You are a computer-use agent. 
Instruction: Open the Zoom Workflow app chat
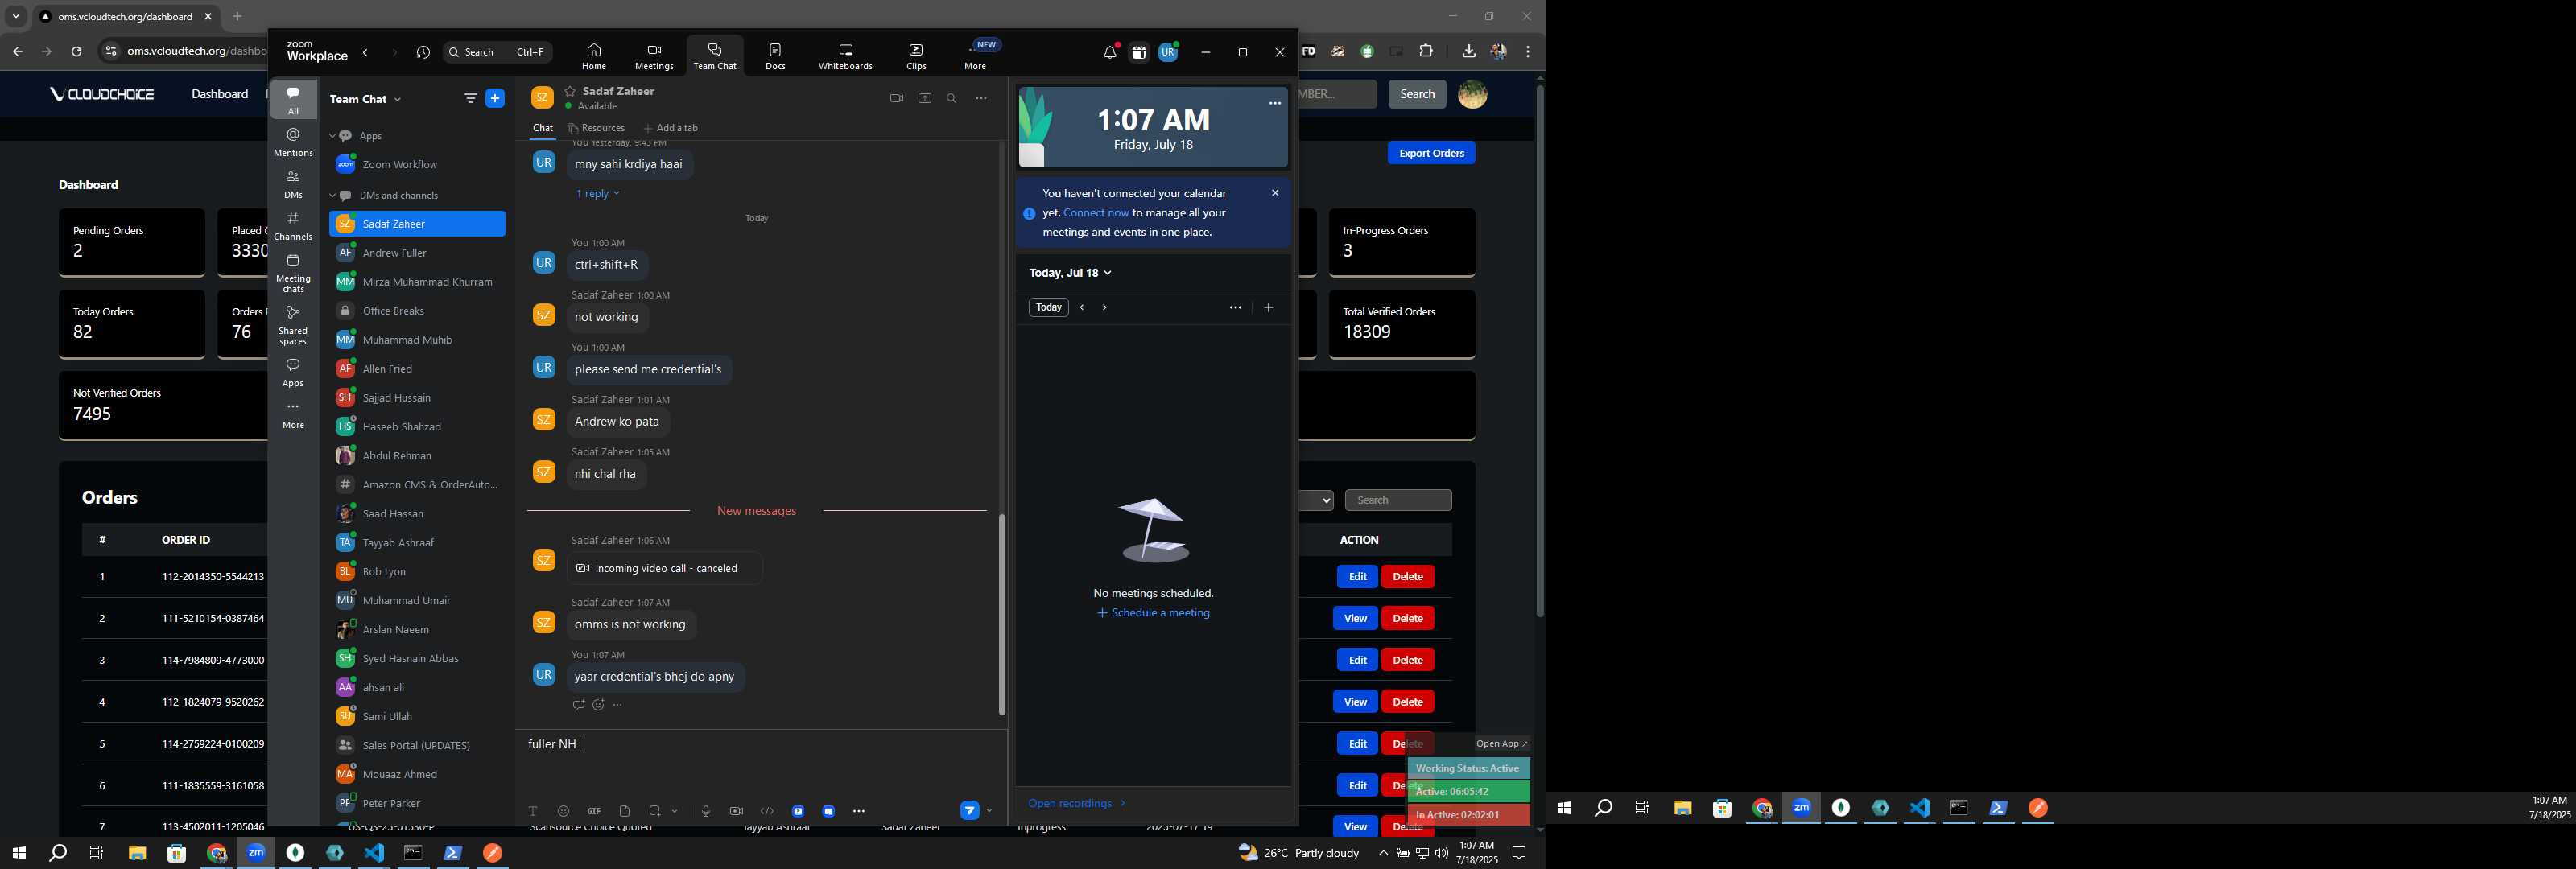[417, 164]
